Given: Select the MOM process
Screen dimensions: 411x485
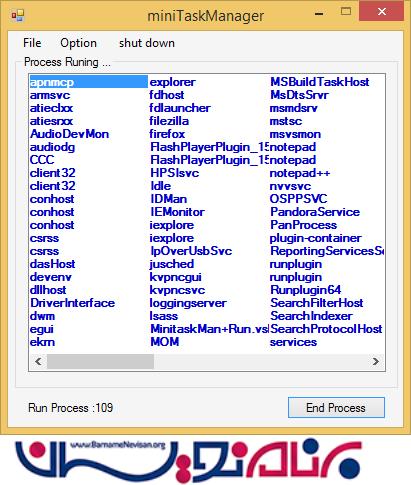Looking at the screenshot, I should tap(165, 342).
